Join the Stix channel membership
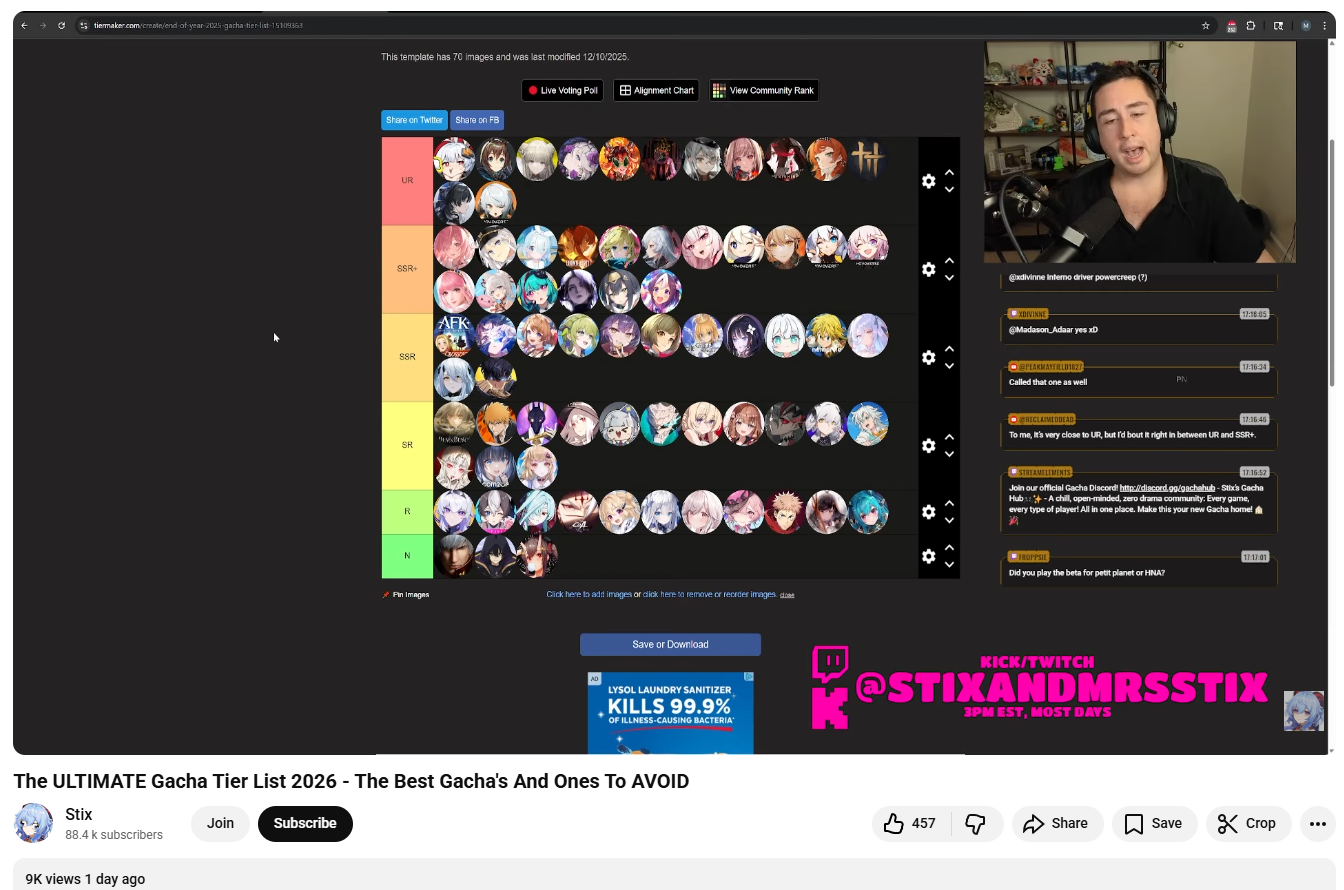The width and height of the screenshot is (1344, 890). tap(220, 823)
